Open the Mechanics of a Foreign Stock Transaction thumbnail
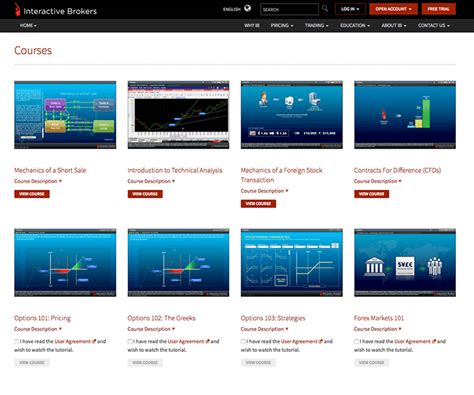This screenshot has width=474, height=395. click(x=292, y=115)
